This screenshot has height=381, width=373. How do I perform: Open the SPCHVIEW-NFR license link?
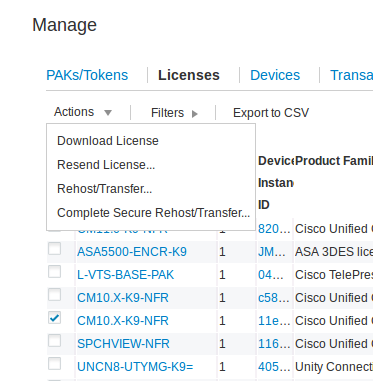point(123,344)
